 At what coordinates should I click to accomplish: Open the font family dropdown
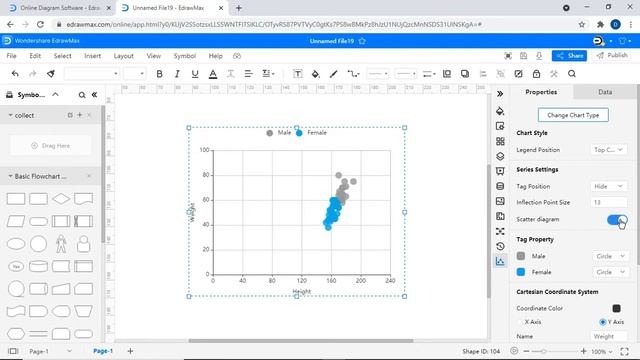tap(91, 74)
